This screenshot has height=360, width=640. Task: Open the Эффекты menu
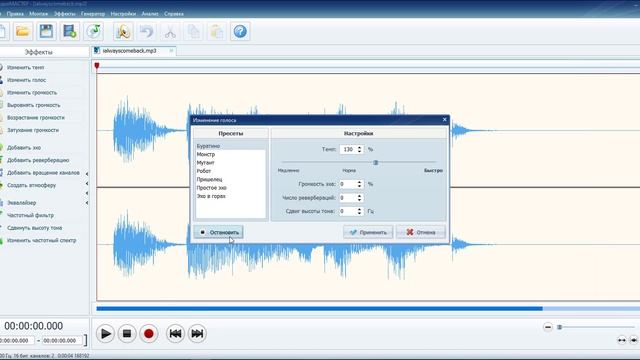point(64,14)
